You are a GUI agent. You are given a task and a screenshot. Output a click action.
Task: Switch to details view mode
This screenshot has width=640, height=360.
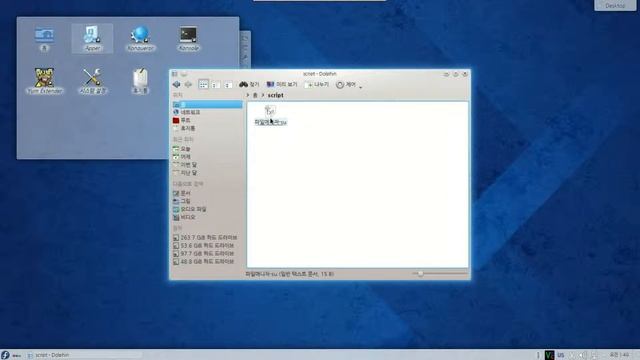point(228,85)
